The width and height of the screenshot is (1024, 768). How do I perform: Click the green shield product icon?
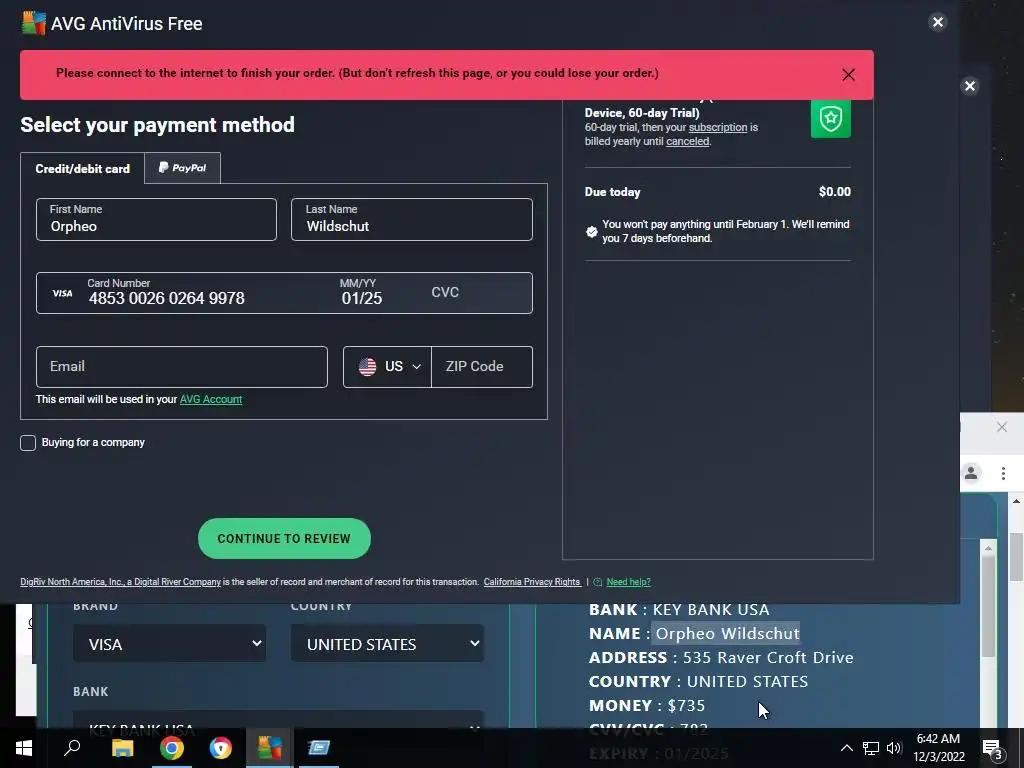coord(831,118)
